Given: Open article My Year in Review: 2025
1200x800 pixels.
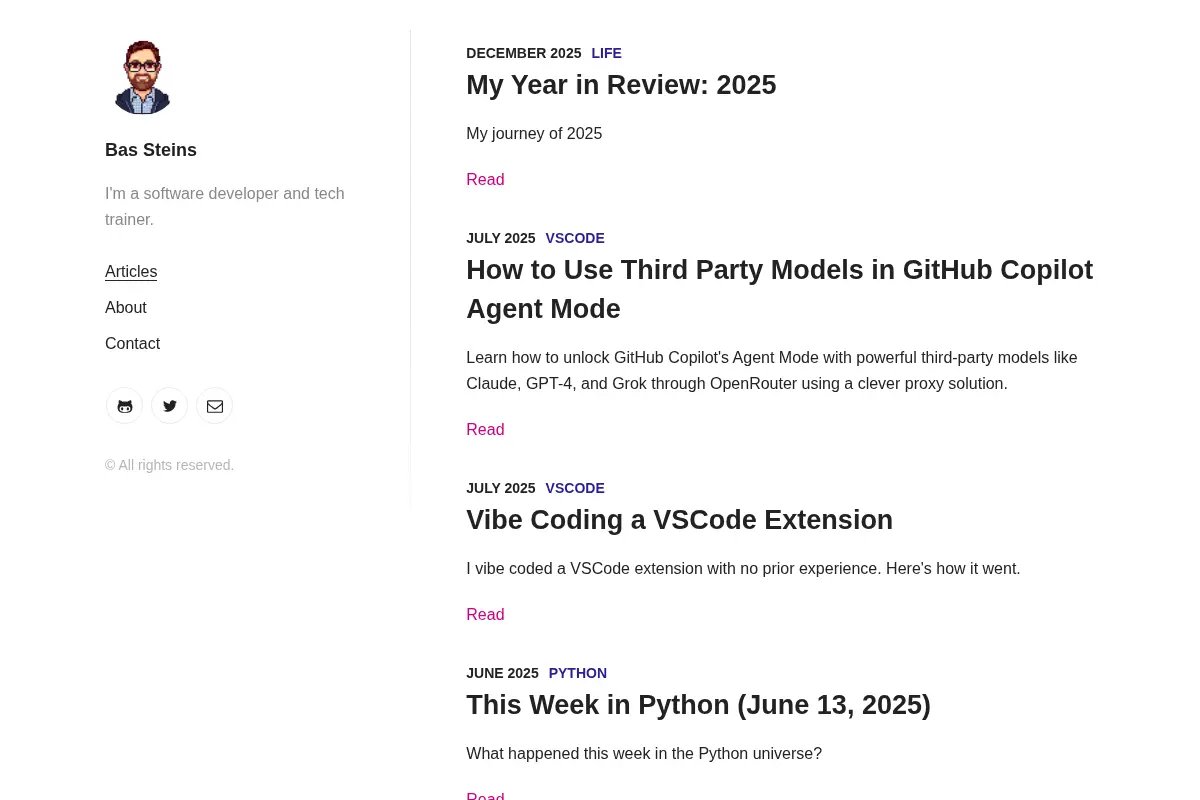Looking at the screenshot, I should pos(621,85).
